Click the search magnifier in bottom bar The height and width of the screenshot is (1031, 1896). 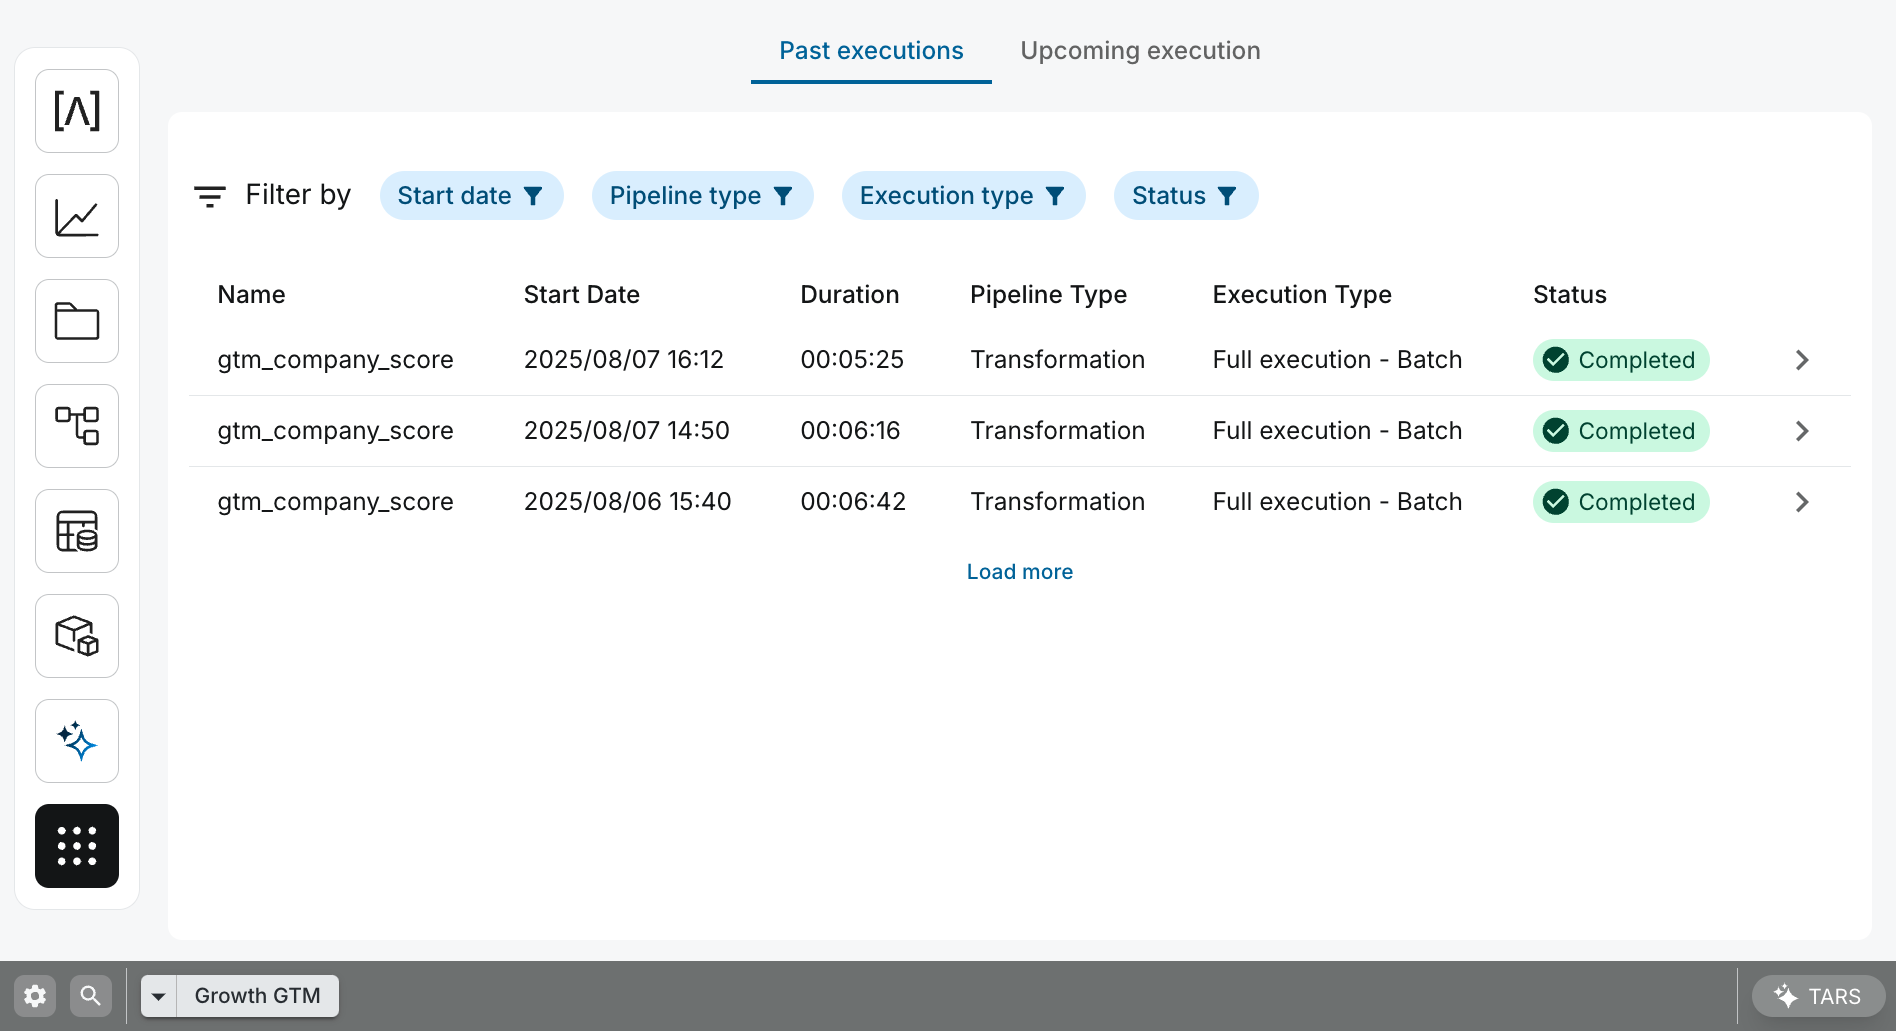pos(90,995)
